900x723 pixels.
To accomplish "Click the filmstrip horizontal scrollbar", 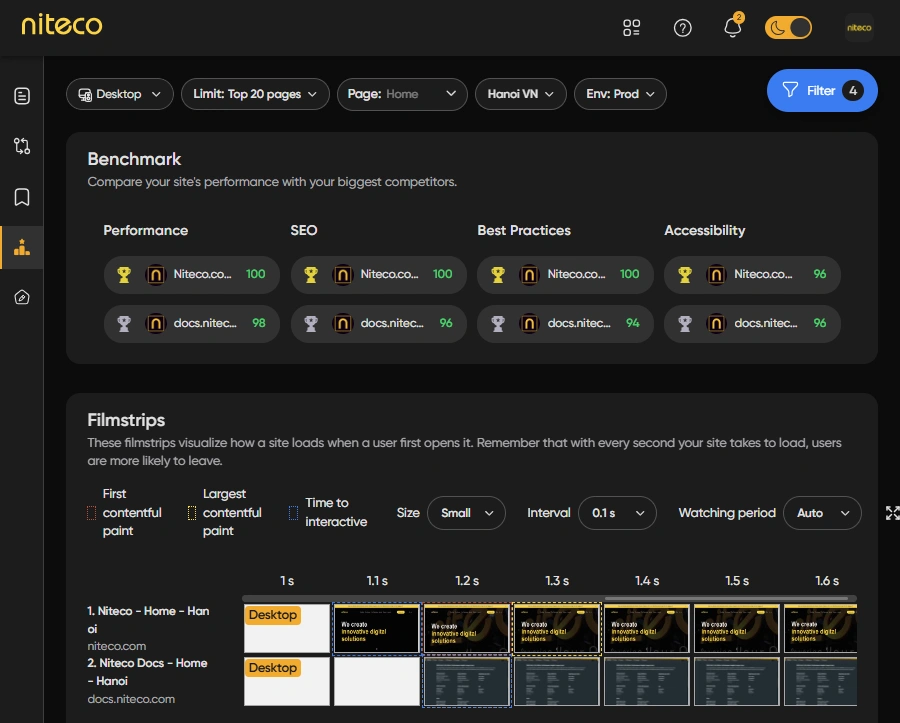I will tap(726, 598).
